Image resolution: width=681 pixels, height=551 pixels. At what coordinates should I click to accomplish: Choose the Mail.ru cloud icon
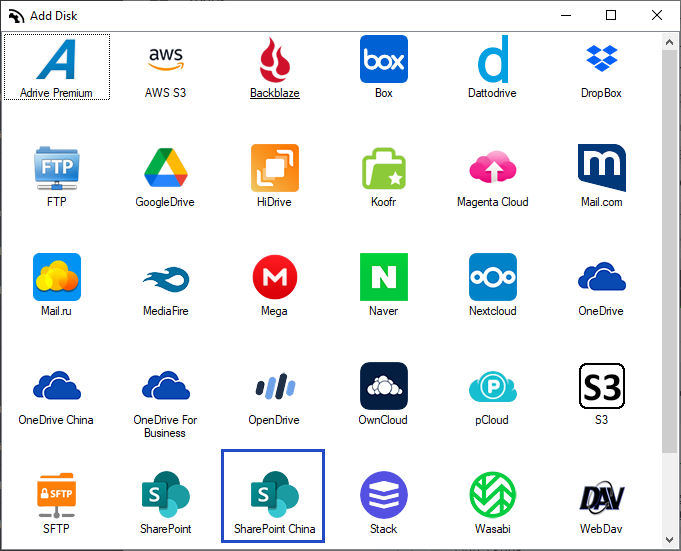click(x=57, y=277)
